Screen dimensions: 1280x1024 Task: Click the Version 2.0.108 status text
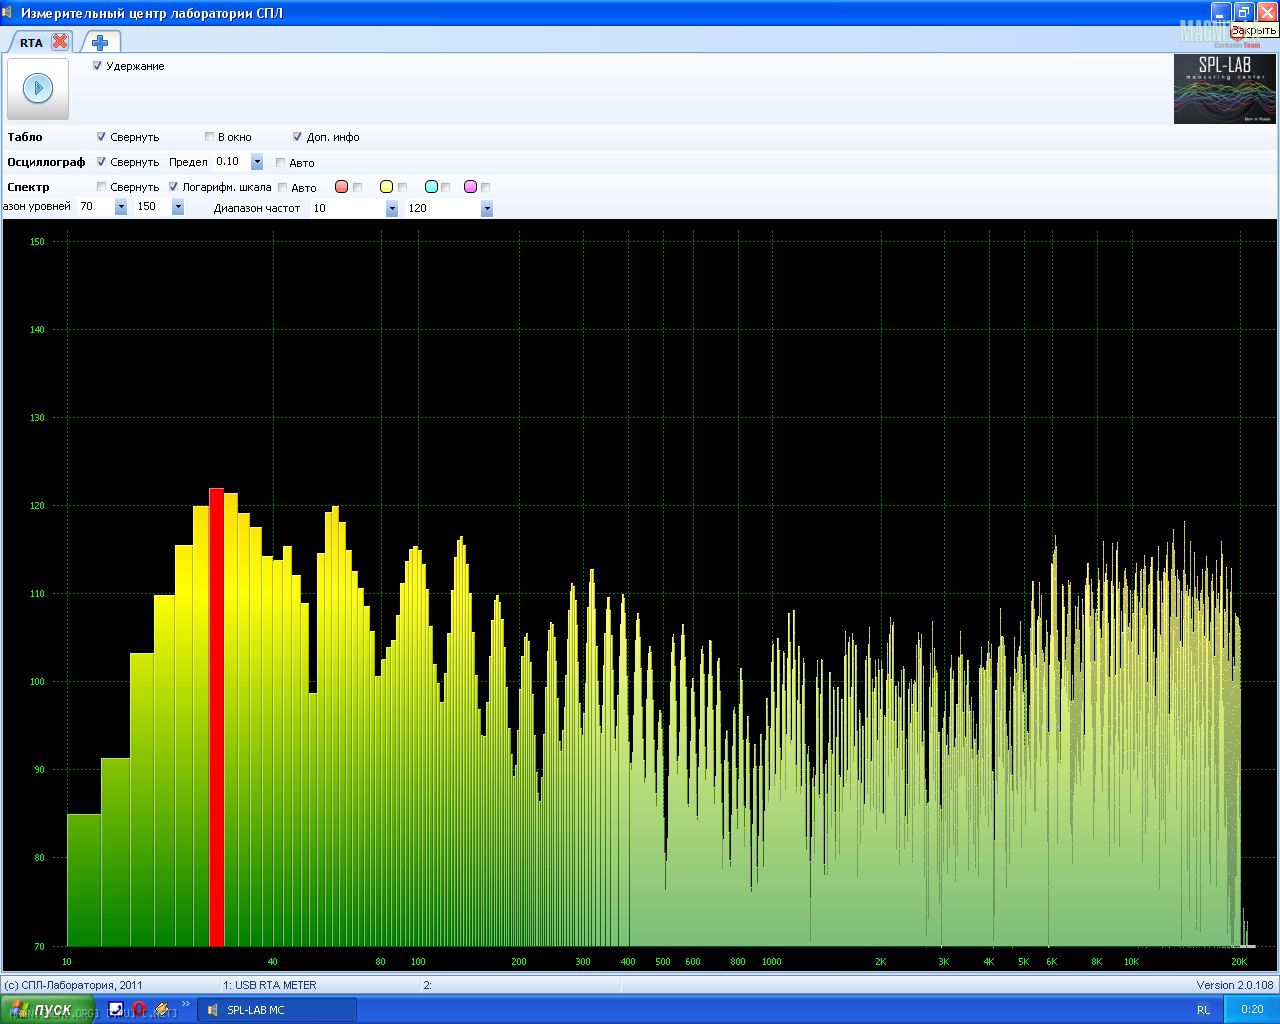click(x=1235, y=985)
